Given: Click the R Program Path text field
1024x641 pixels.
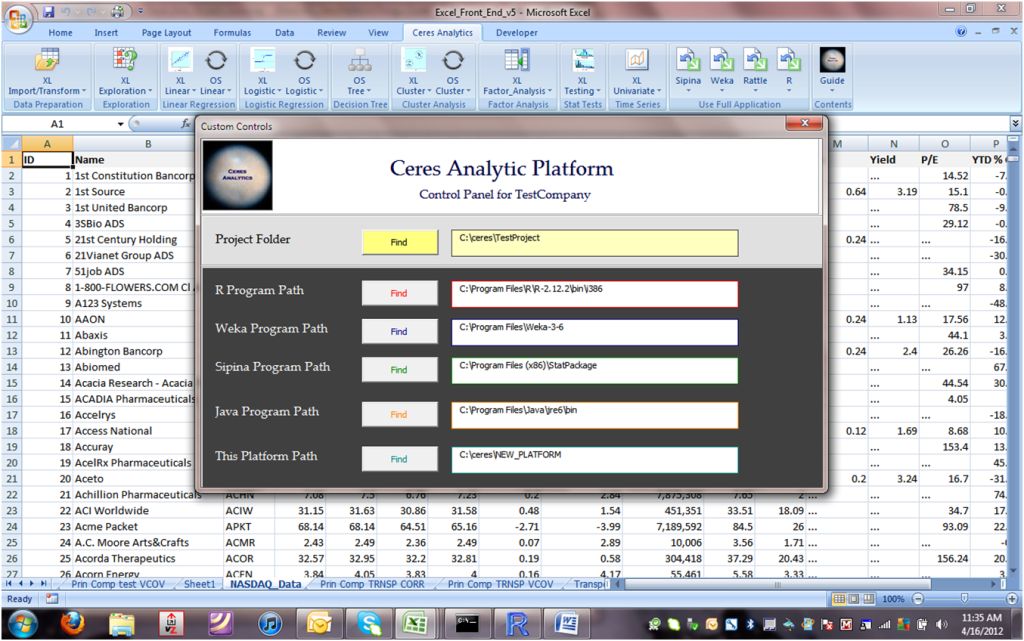Looking at the screenshot, I should click(x=594, y=294).
